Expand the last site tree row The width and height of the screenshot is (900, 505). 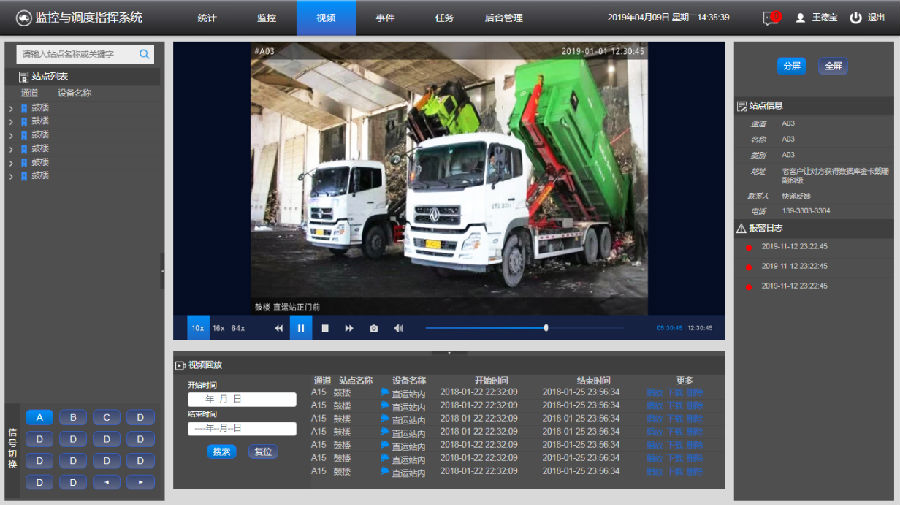[x=11, y=175]
